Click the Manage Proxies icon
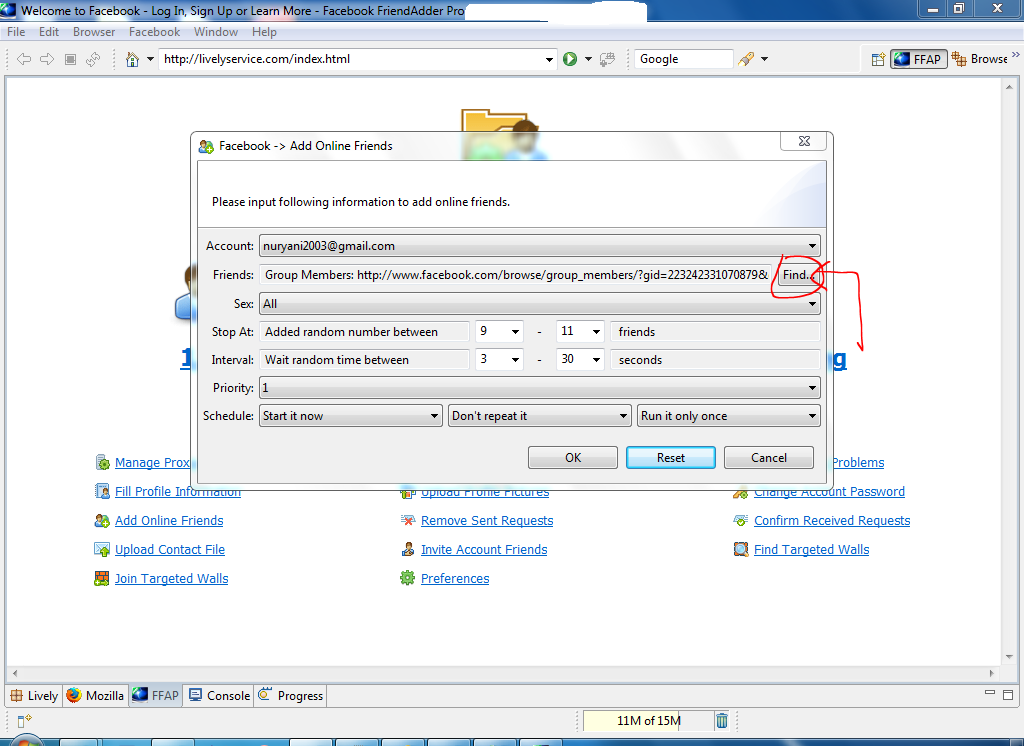 (x=103, y=462)
